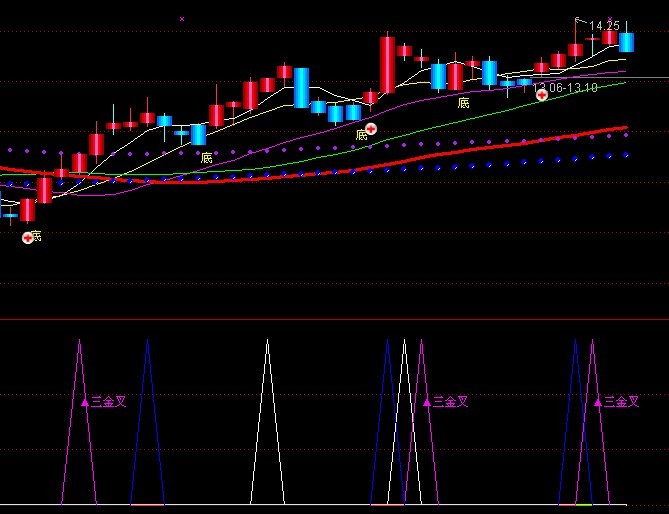This screenshot has width=669, height=514.
Task: Click the red plus marker below 13.06-13.10 text
Action: click(x=542, y=95)
